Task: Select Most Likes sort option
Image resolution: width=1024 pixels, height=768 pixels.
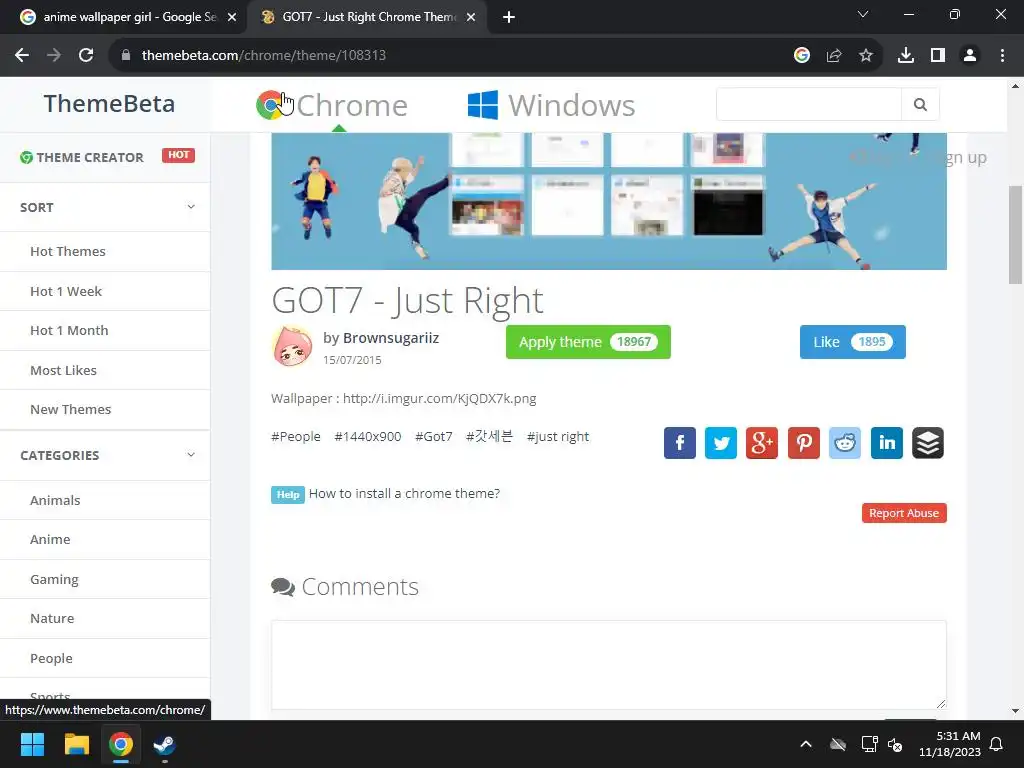Action: coord(63,370)
